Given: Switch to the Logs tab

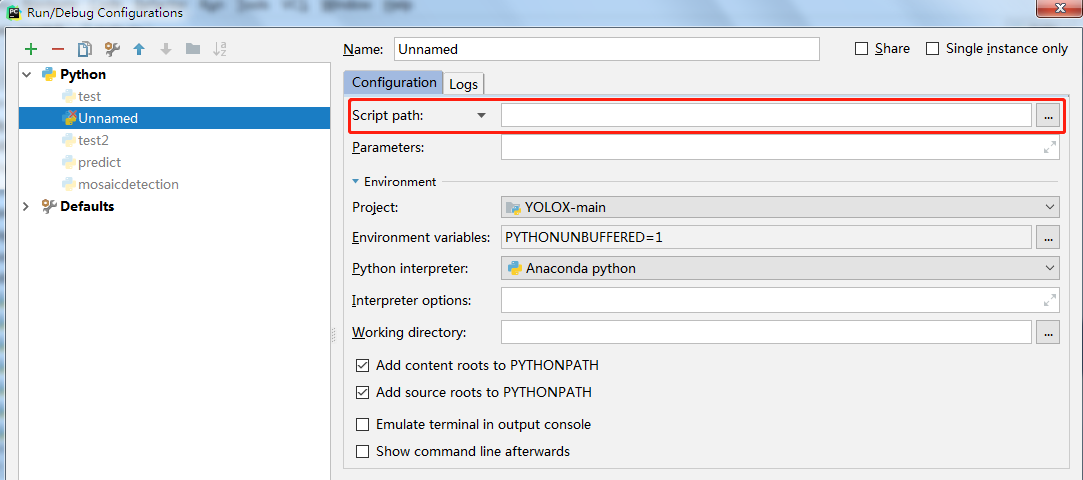Looking at the screenshot, I should coord(463,84).
